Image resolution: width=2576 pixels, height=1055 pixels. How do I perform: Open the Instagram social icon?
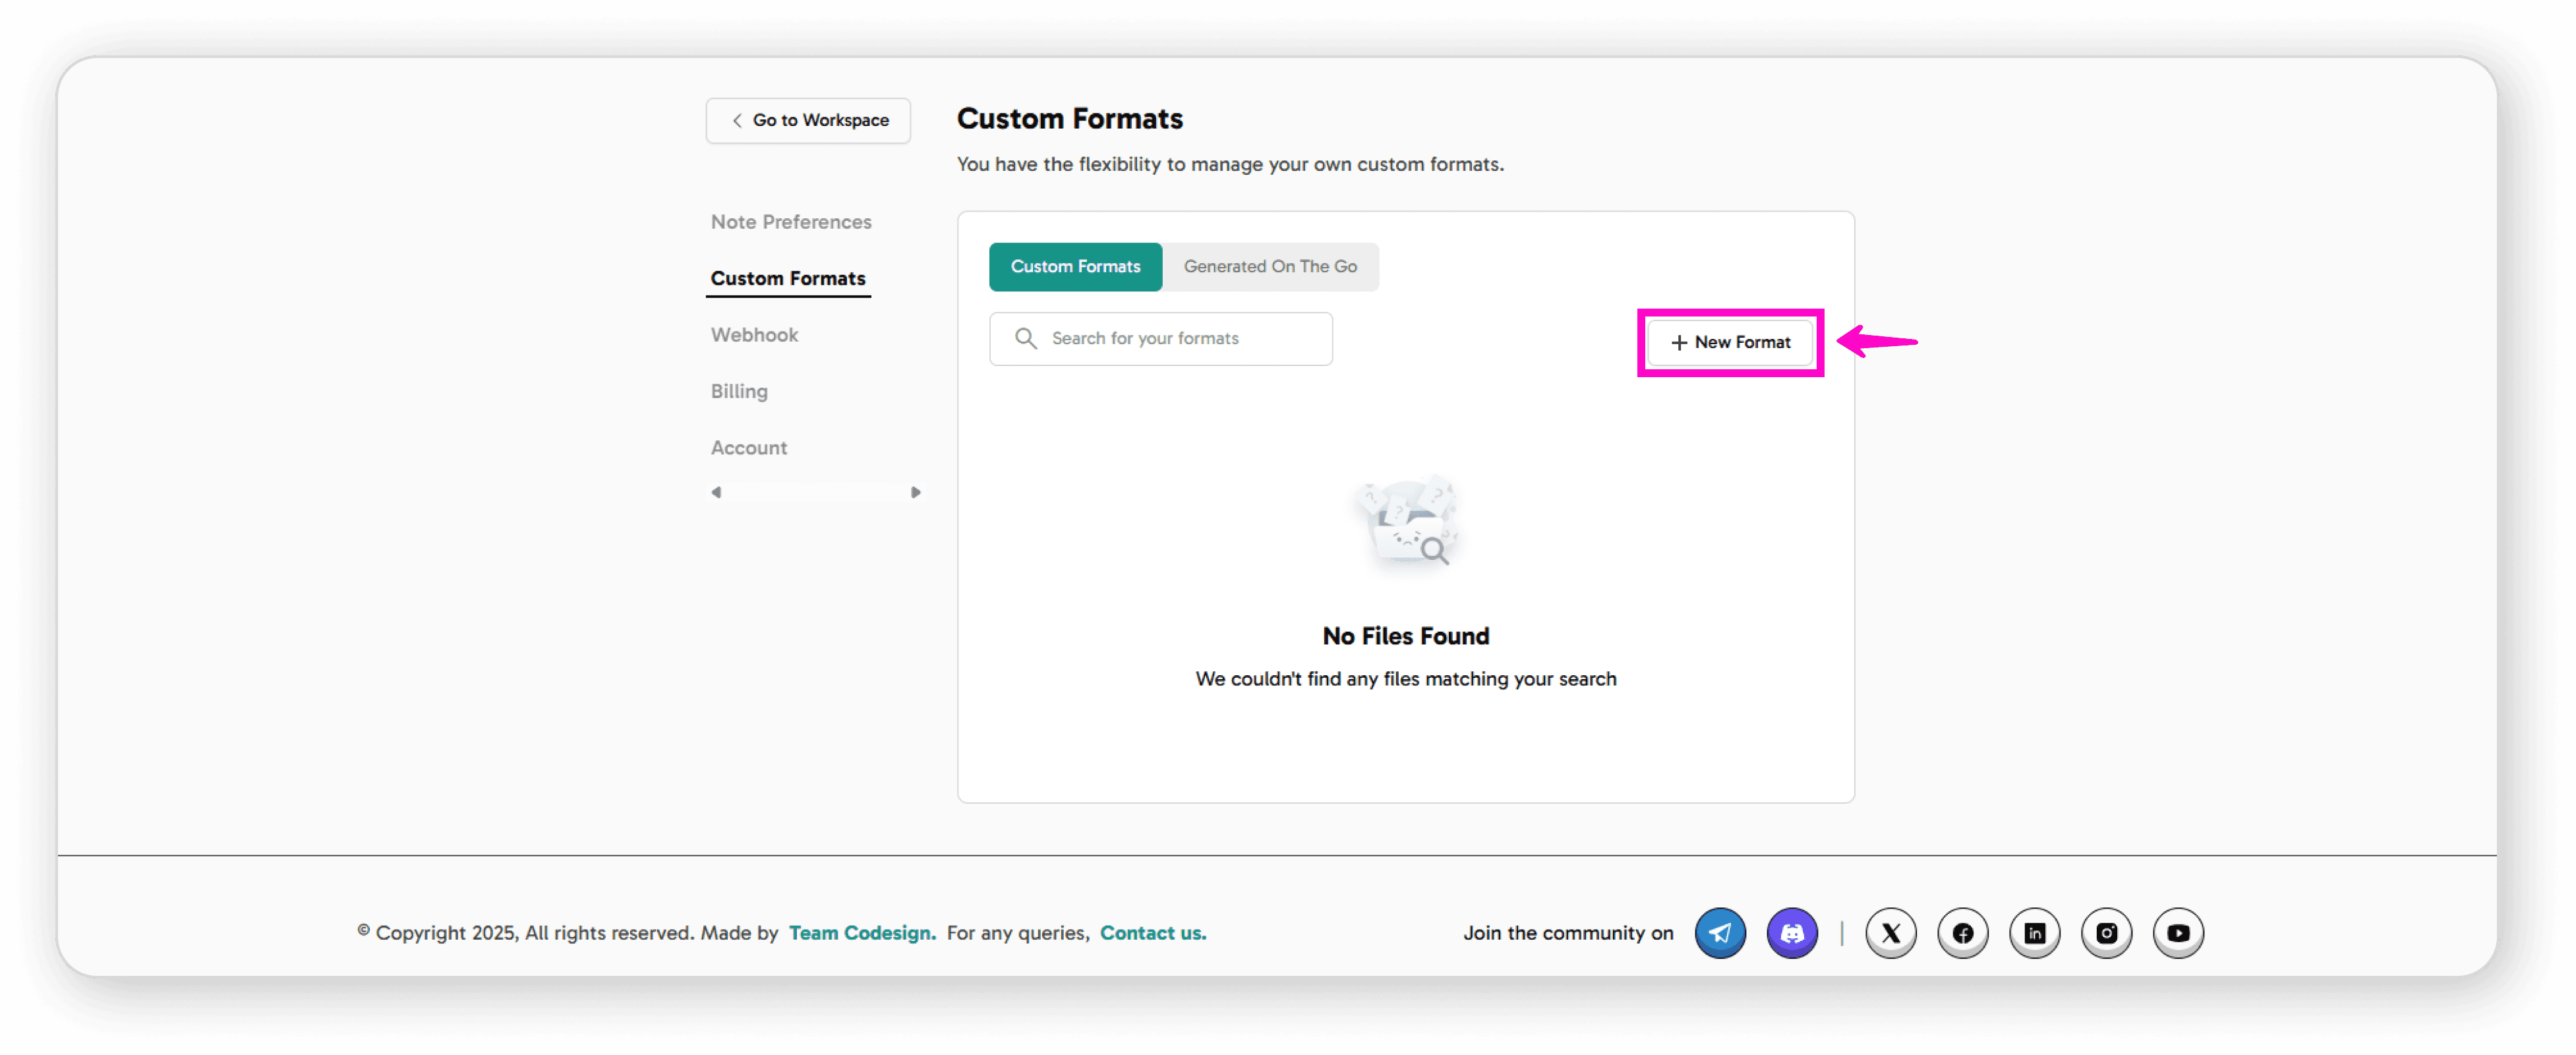(x=2106, y=933)
